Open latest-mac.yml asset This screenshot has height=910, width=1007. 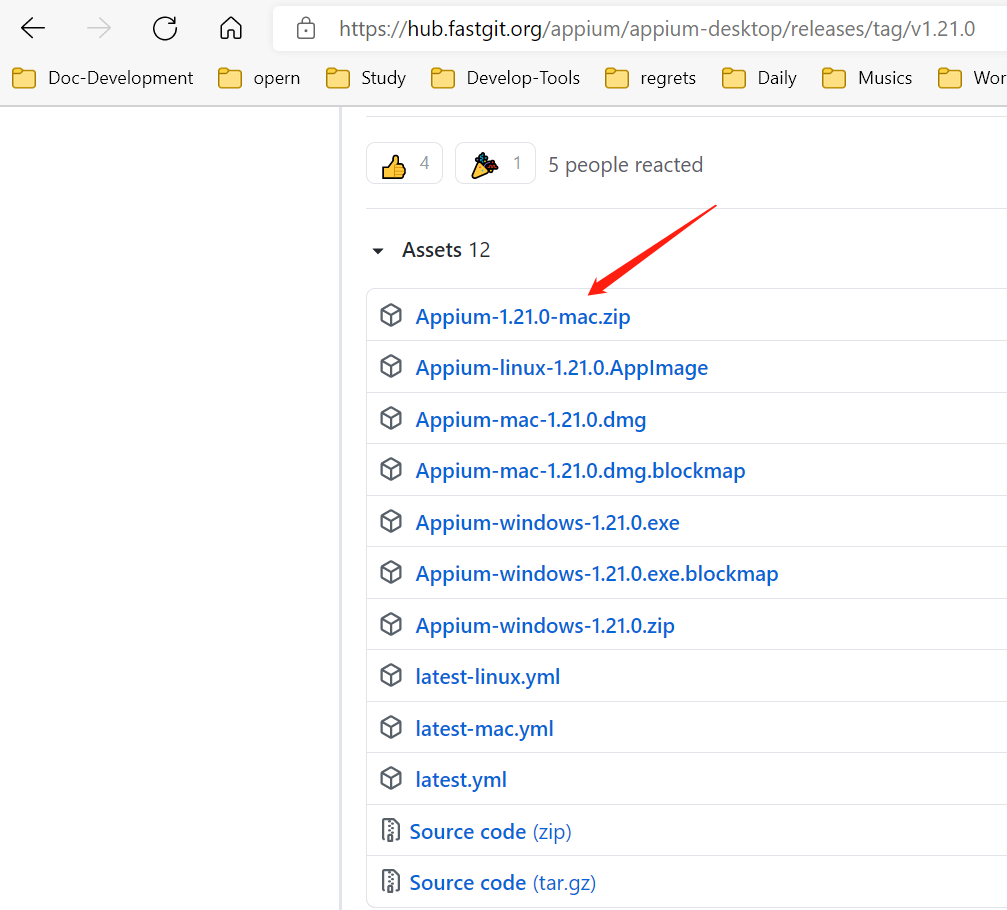pos(484,729)
